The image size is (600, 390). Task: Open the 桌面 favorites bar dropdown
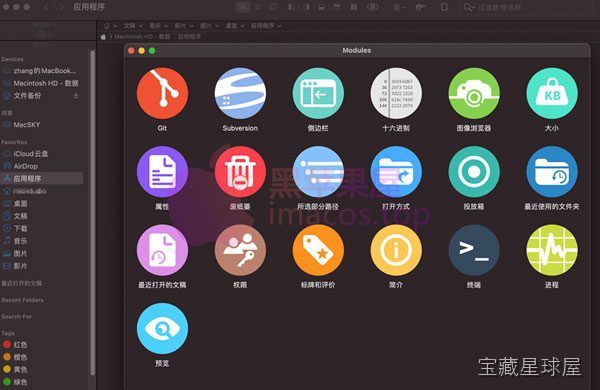(x=235, y=26)
